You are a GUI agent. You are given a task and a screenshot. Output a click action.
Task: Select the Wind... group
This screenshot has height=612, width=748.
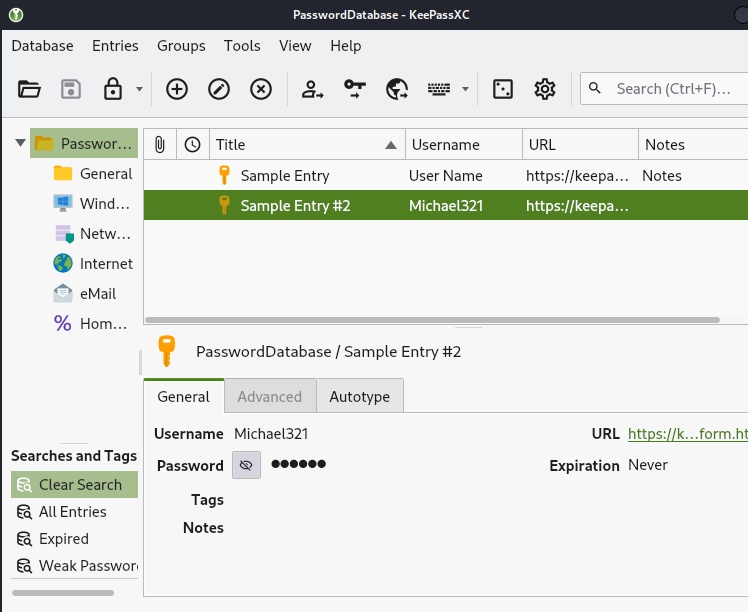tap(93, 204)
